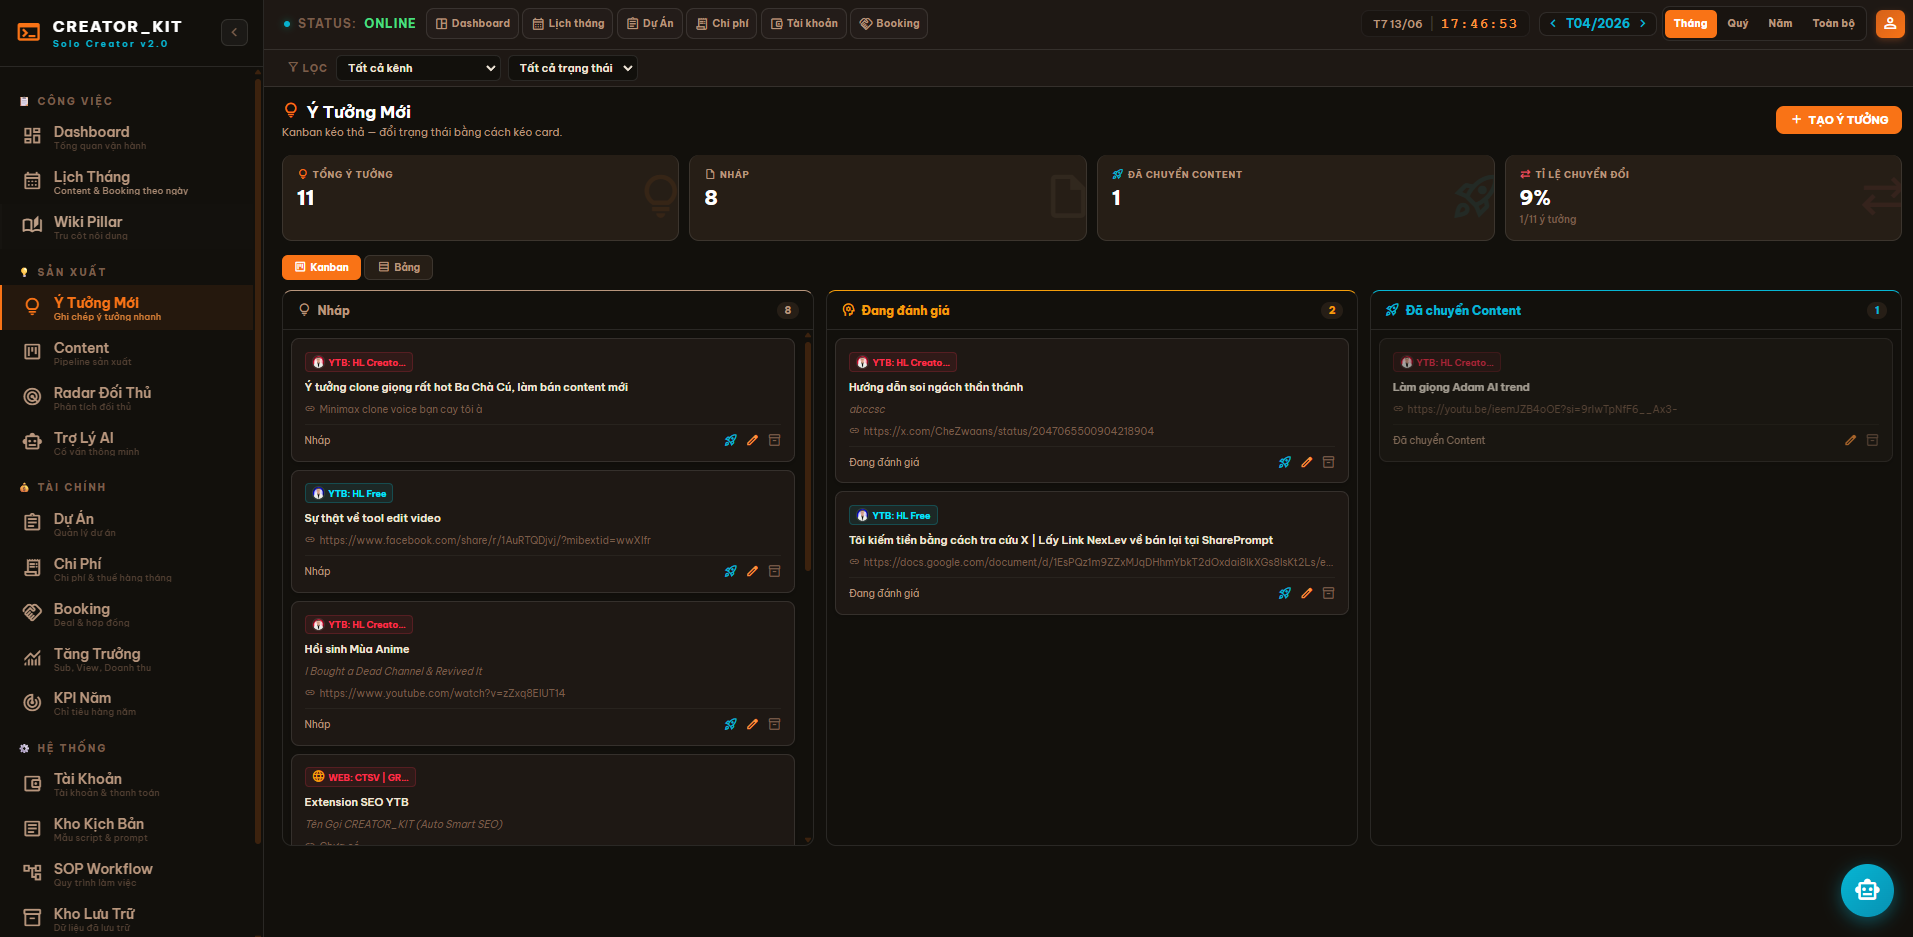
Task: Open Chi phí from top toolbar
Action: tap(722, 24)
